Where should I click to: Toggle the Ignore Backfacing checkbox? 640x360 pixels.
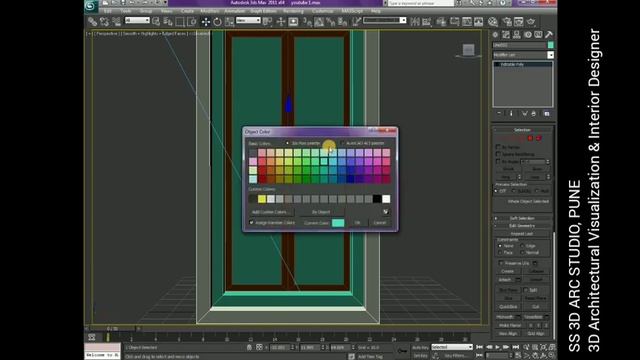(498, 154)
